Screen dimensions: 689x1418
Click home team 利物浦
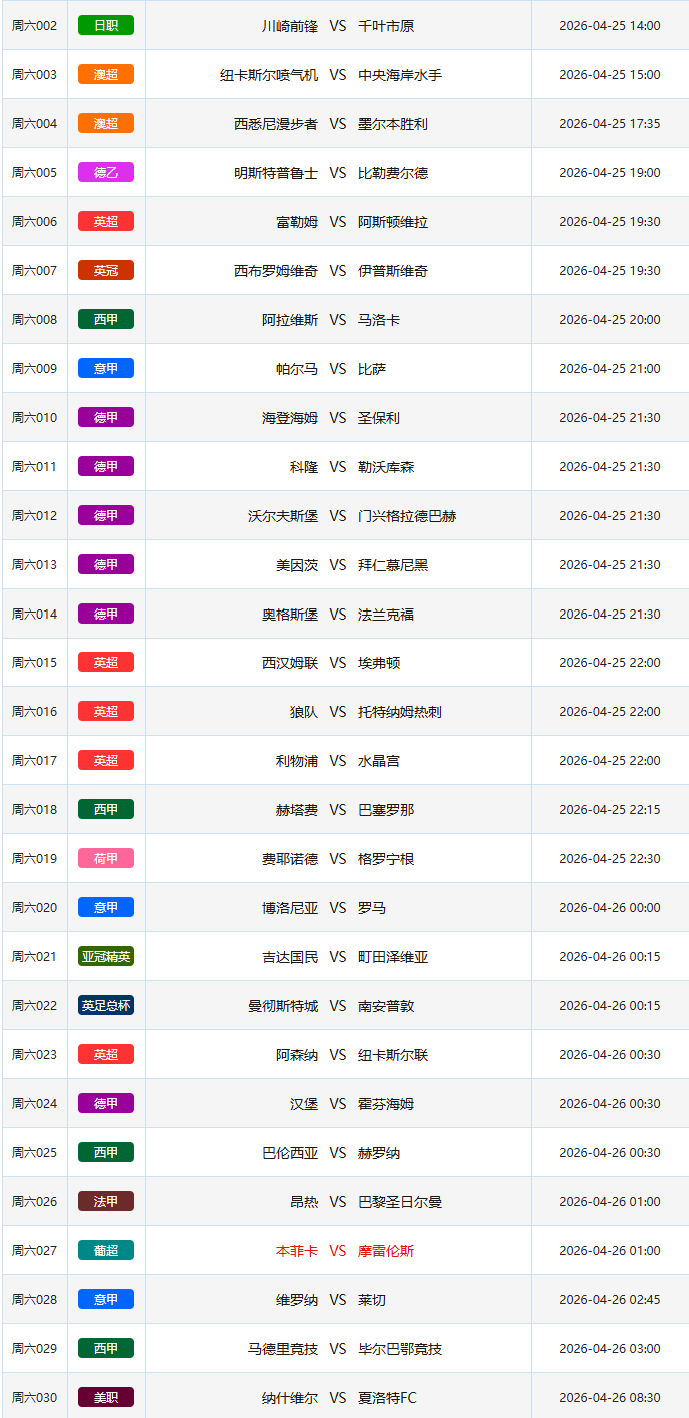pos(297,761)
